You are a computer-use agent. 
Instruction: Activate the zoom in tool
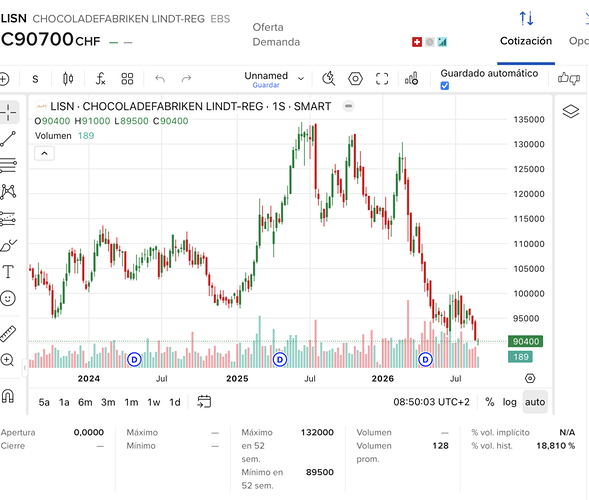click(x=8, y=360)
